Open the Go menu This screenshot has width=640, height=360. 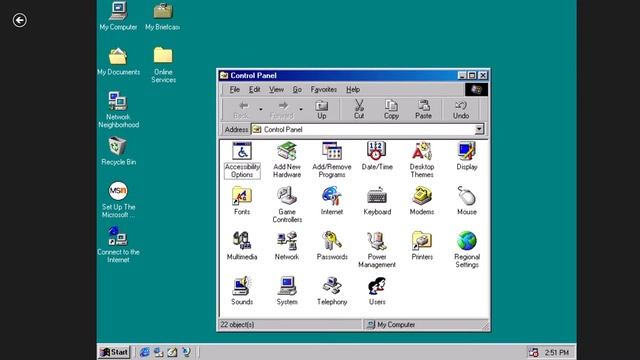(297, 89)
